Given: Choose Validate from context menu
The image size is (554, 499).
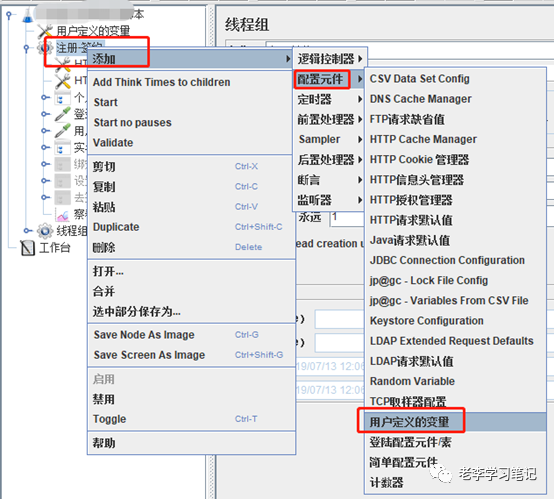Looking at the screenshot, I should coord(191,142).
